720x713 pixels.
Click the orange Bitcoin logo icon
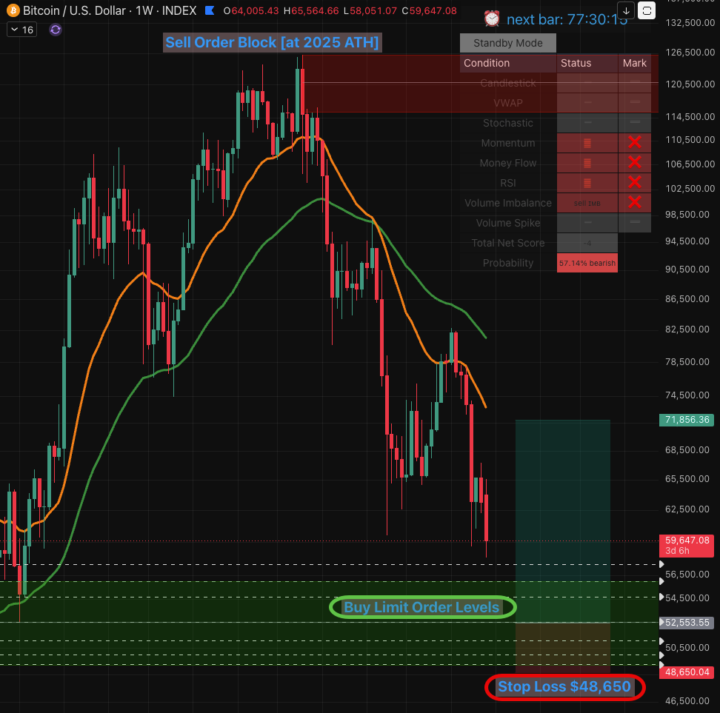click(12, 10)
